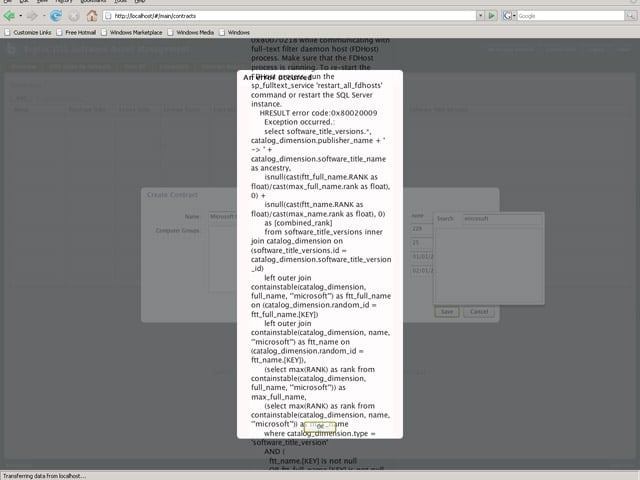Click the Reload page icon

coord(56,16)
